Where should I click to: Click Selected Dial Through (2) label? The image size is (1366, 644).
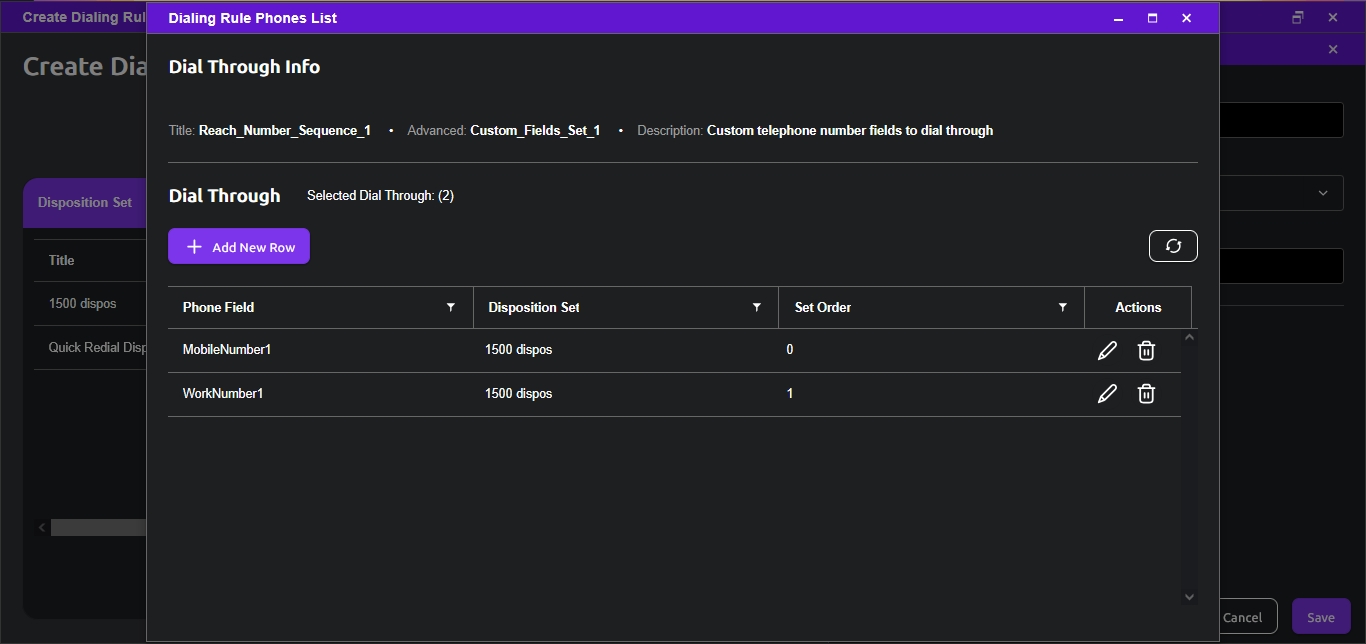click(380, 196)
